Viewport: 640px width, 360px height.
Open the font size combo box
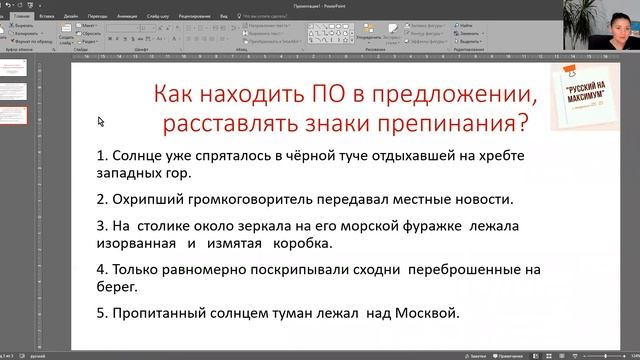coord(148,28)
